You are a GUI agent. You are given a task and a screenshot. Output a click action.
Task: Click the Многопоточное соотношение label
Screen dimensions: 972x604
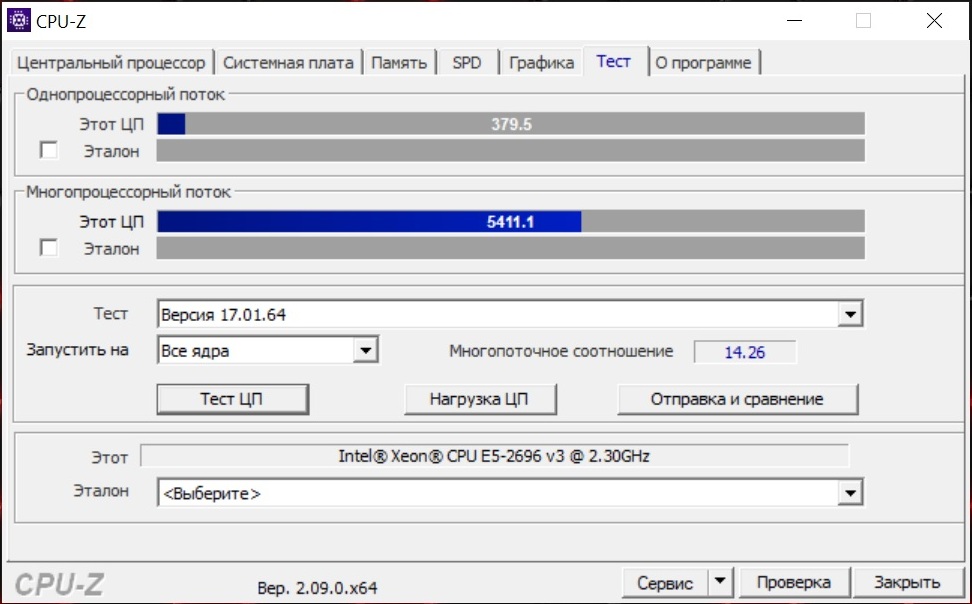(x=561, y=351)
